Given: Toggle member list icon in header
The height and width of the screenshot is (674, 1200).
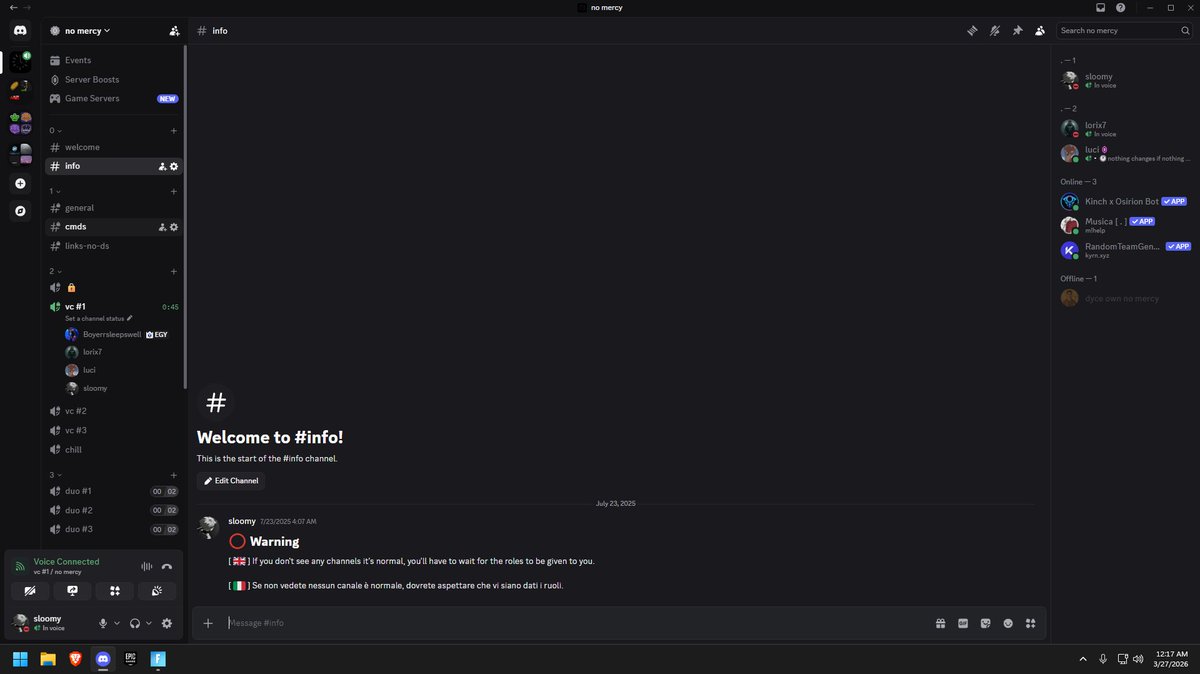Looking at the screenshot, I should click(x=1040, y=31).
